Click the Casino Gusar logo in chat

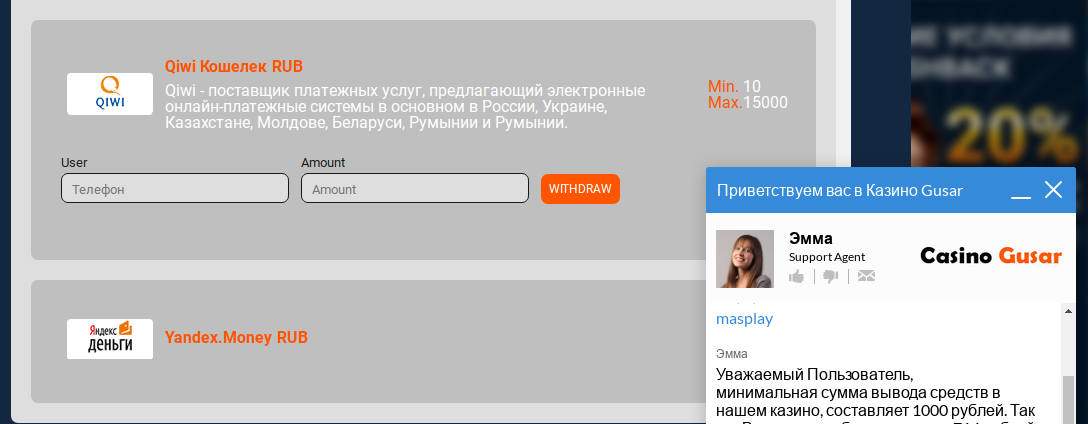pos(991,256)
